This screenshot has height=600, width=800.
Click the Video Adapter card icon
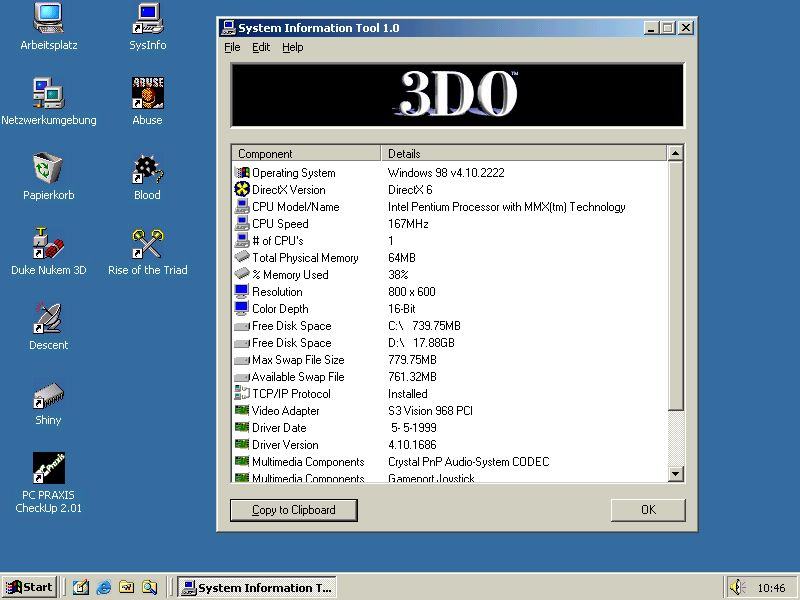(242, 410)
